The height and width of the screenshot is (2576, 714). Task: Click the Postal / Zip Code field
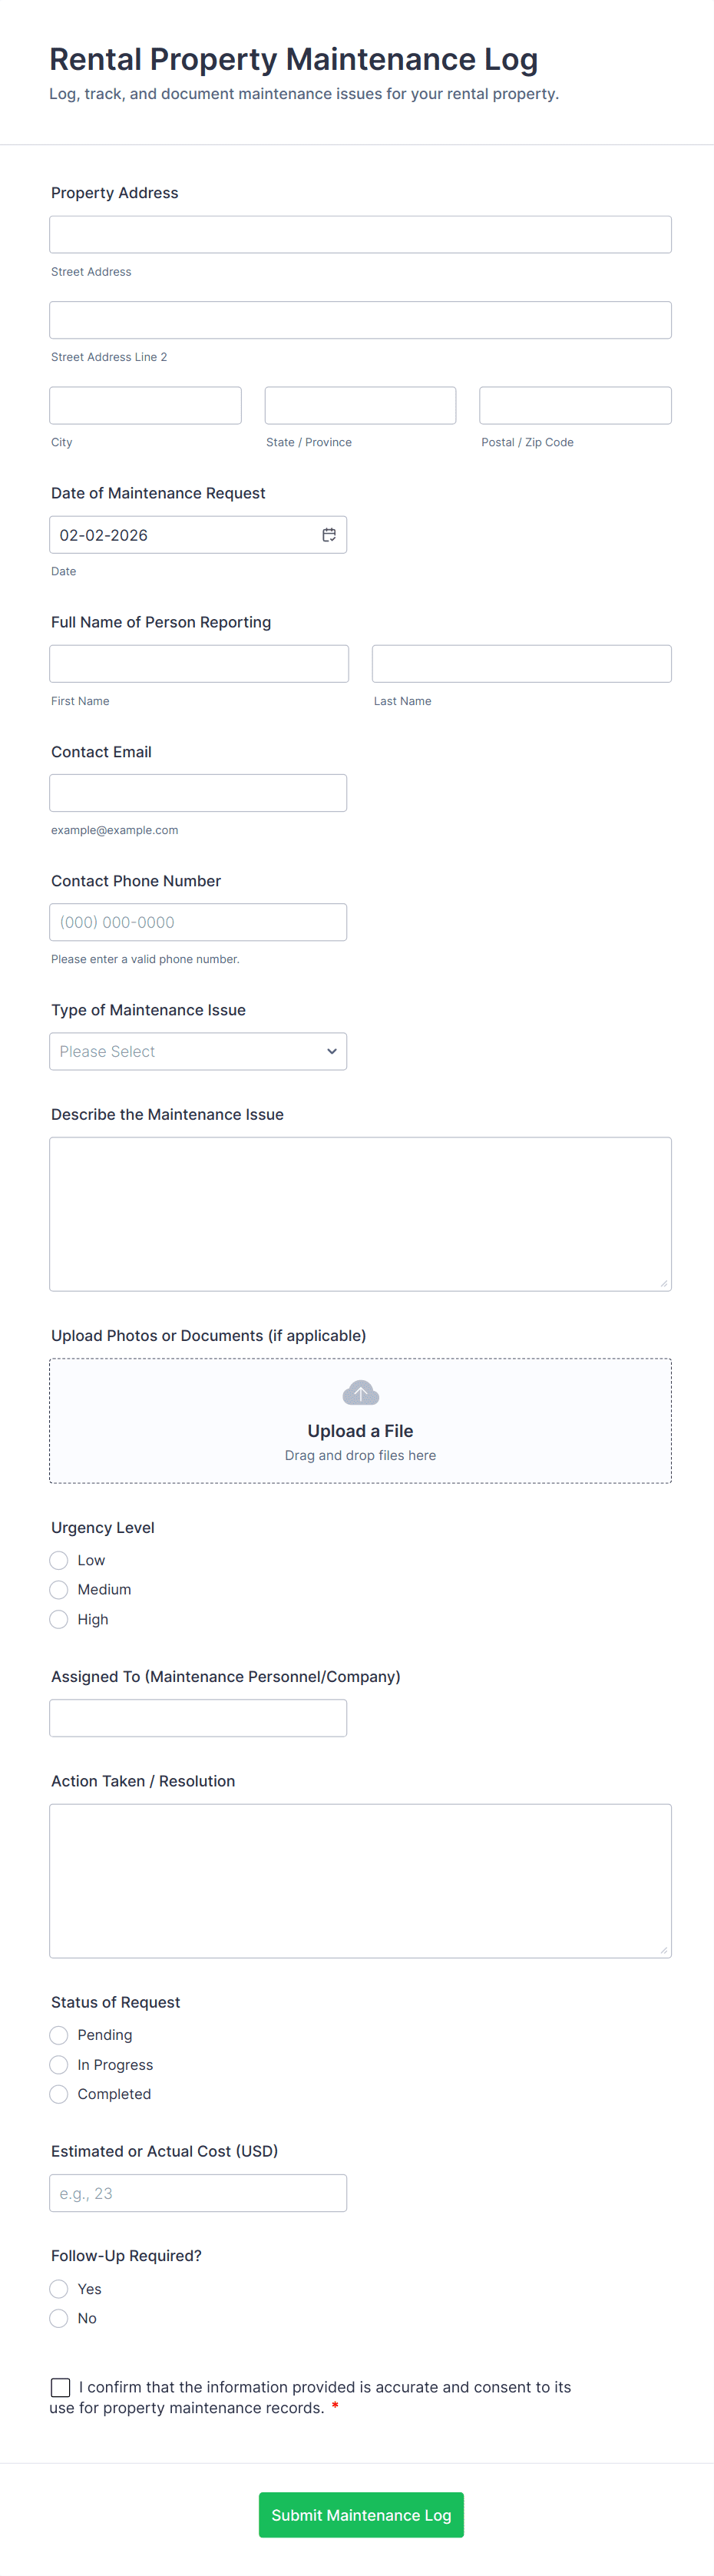click(575, 406)
